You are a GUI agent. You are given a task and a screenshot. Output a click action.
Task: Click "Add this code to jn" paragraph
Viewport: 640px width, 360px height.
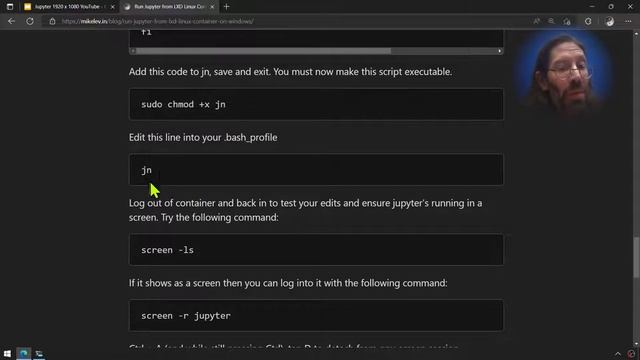290,72
